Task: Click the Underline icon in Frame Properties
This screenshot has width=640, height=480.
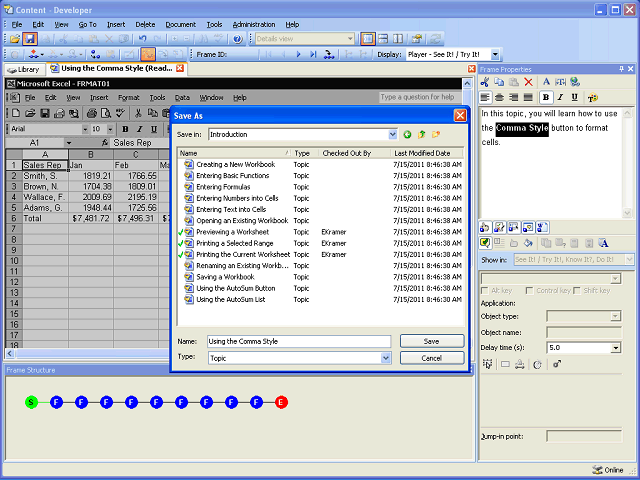Action: point(574,98)
